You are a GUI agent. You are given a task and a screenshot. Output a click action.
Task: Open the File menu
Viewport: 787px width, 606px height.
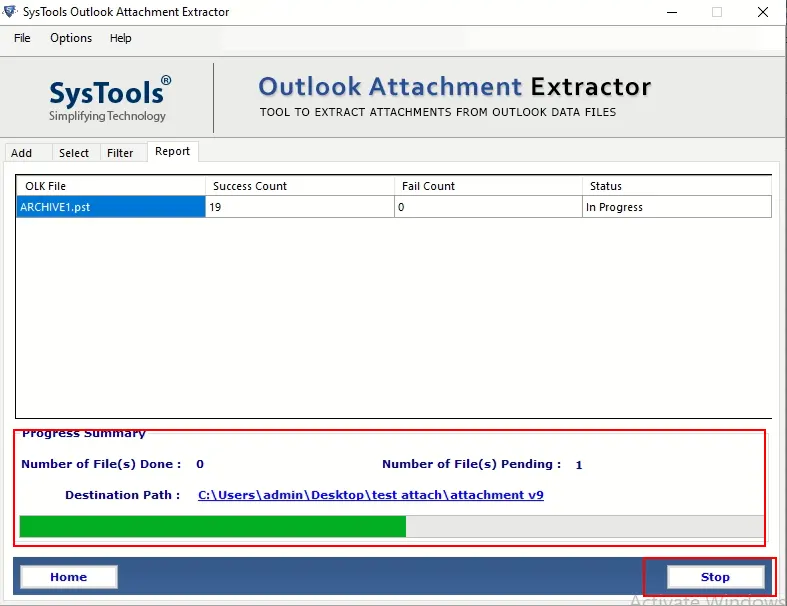pyautogui.click(x=22, y=38)
